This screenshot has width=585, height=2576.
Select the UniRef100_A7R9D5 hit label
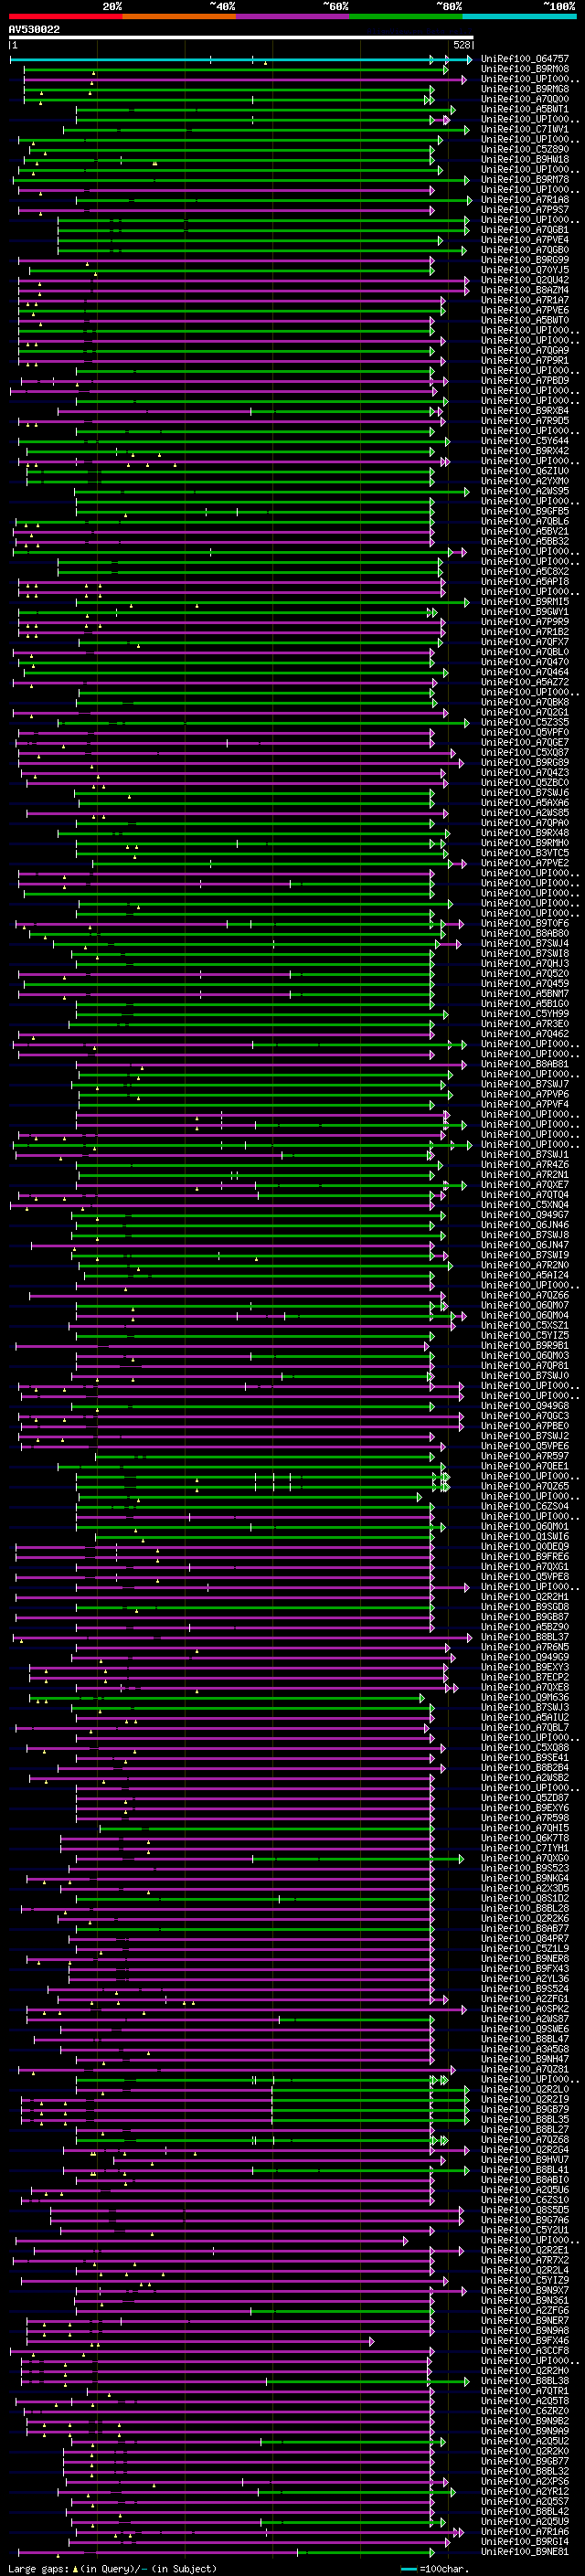click(x=524, y=421)
